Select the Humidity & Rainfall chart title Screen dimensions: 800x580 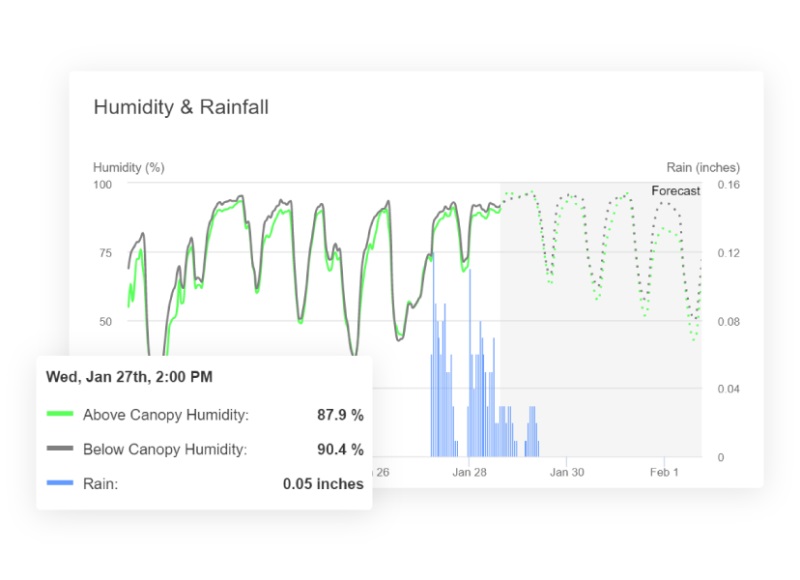(x=181, y=107)
